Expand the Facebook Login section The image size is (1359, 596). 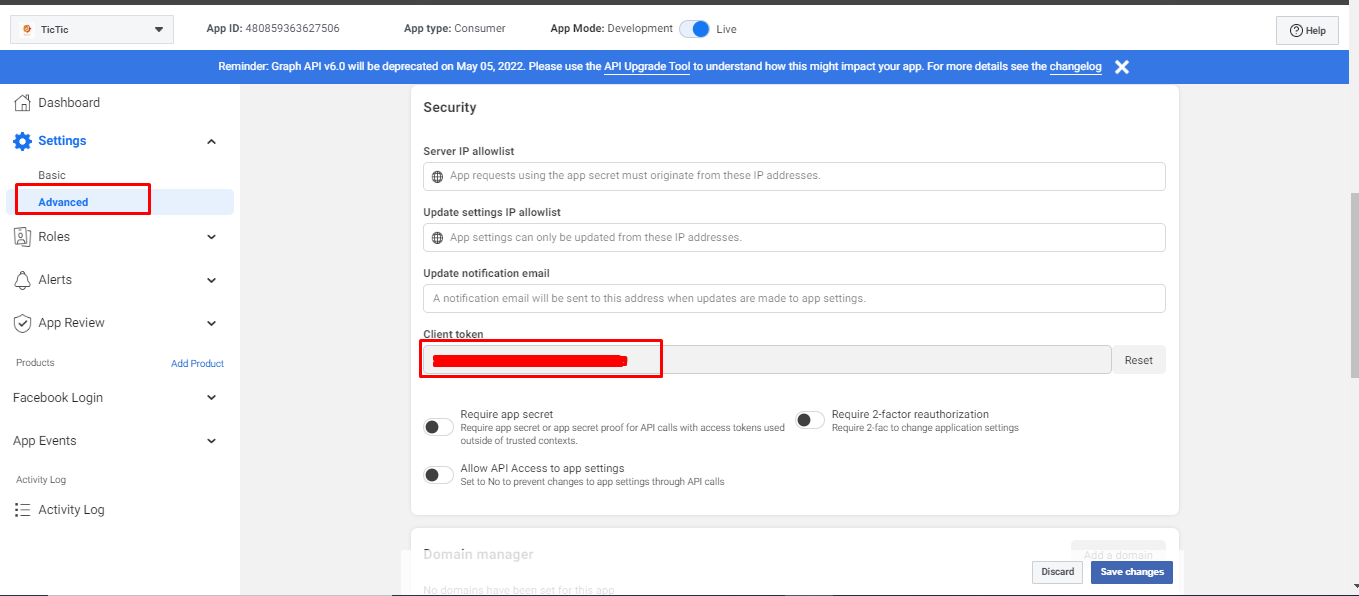point(211,398)
